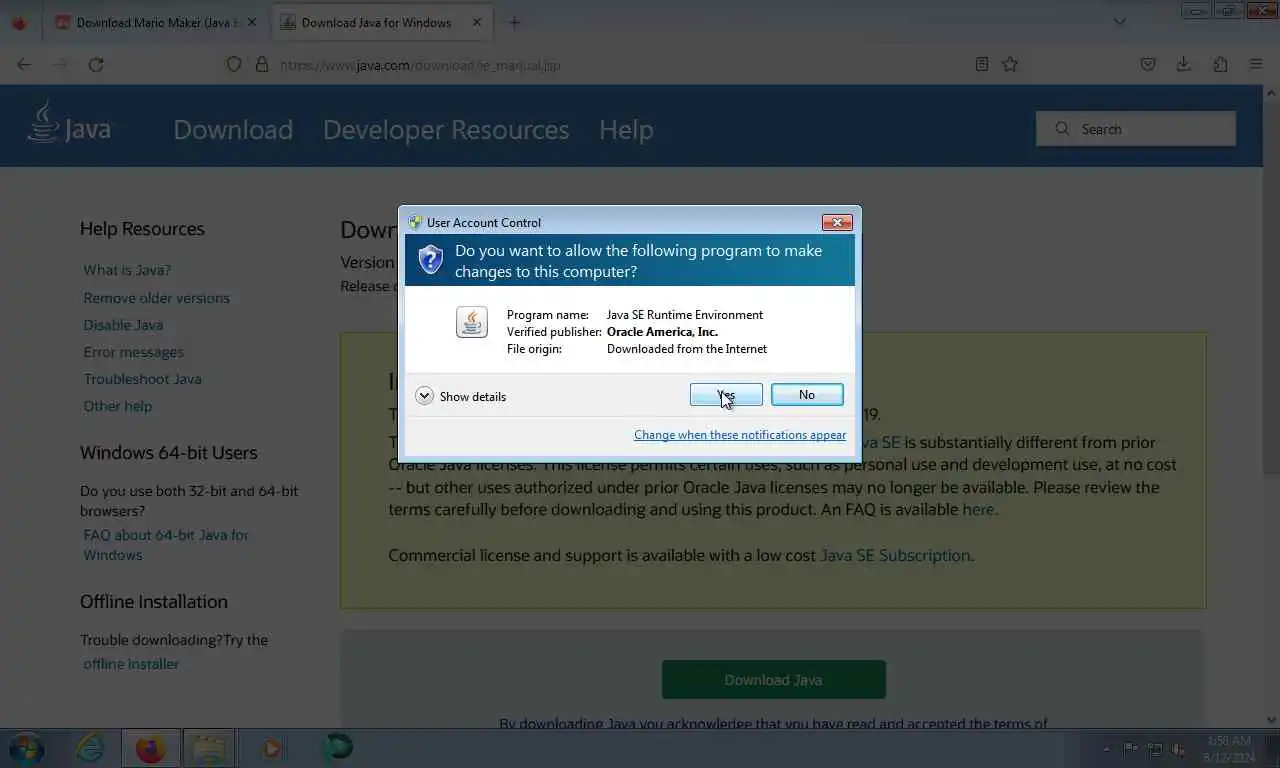The height and width of the screenshot is (768, 1280).
Task: Open the list all tabs dropdown
Action: [1120, 22]
